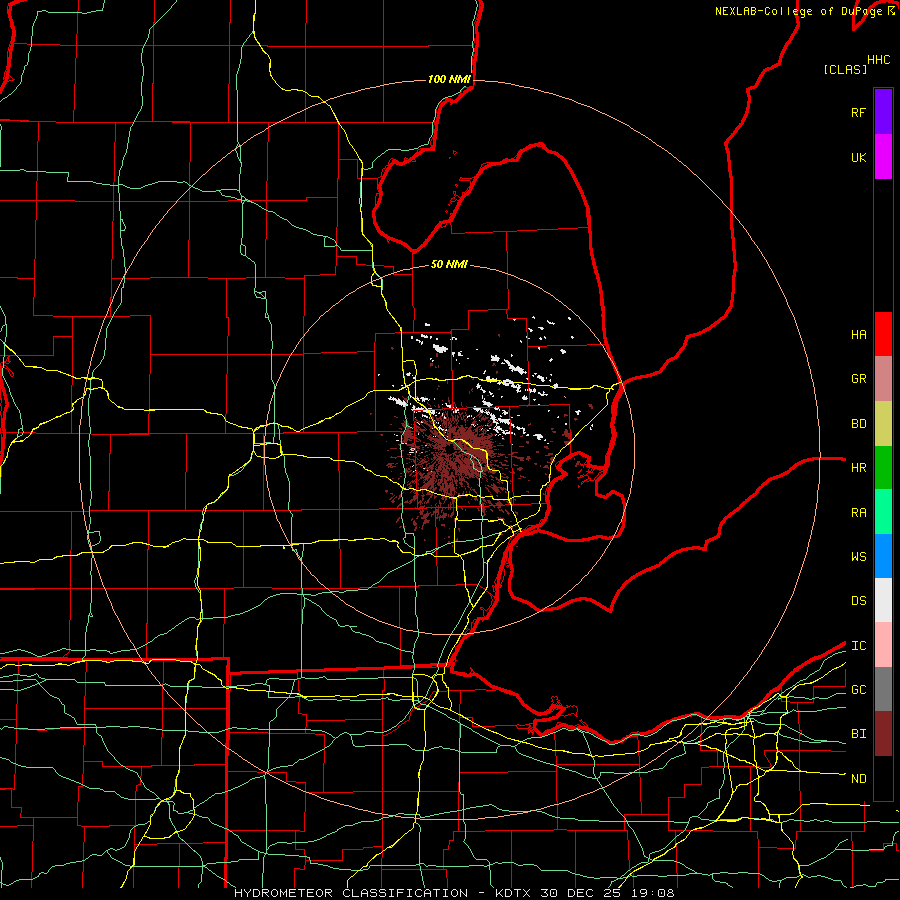Click the GR legend label

tap(858, 379)
